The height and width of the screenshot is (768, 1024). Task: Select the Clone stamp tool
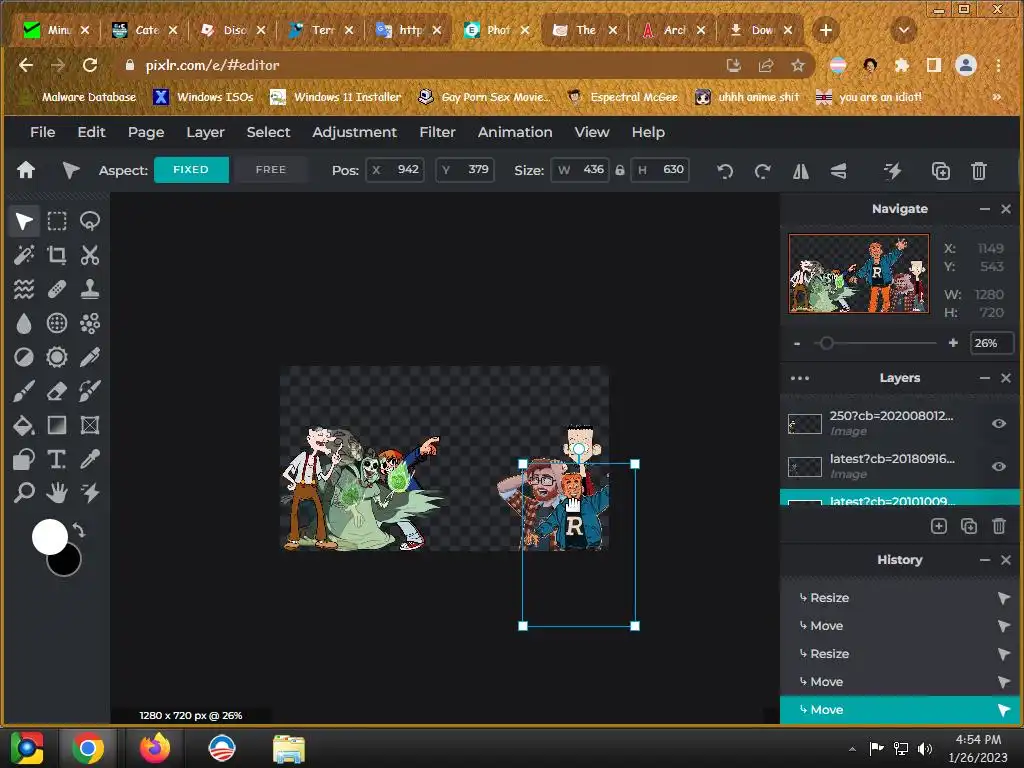[90, 289]
